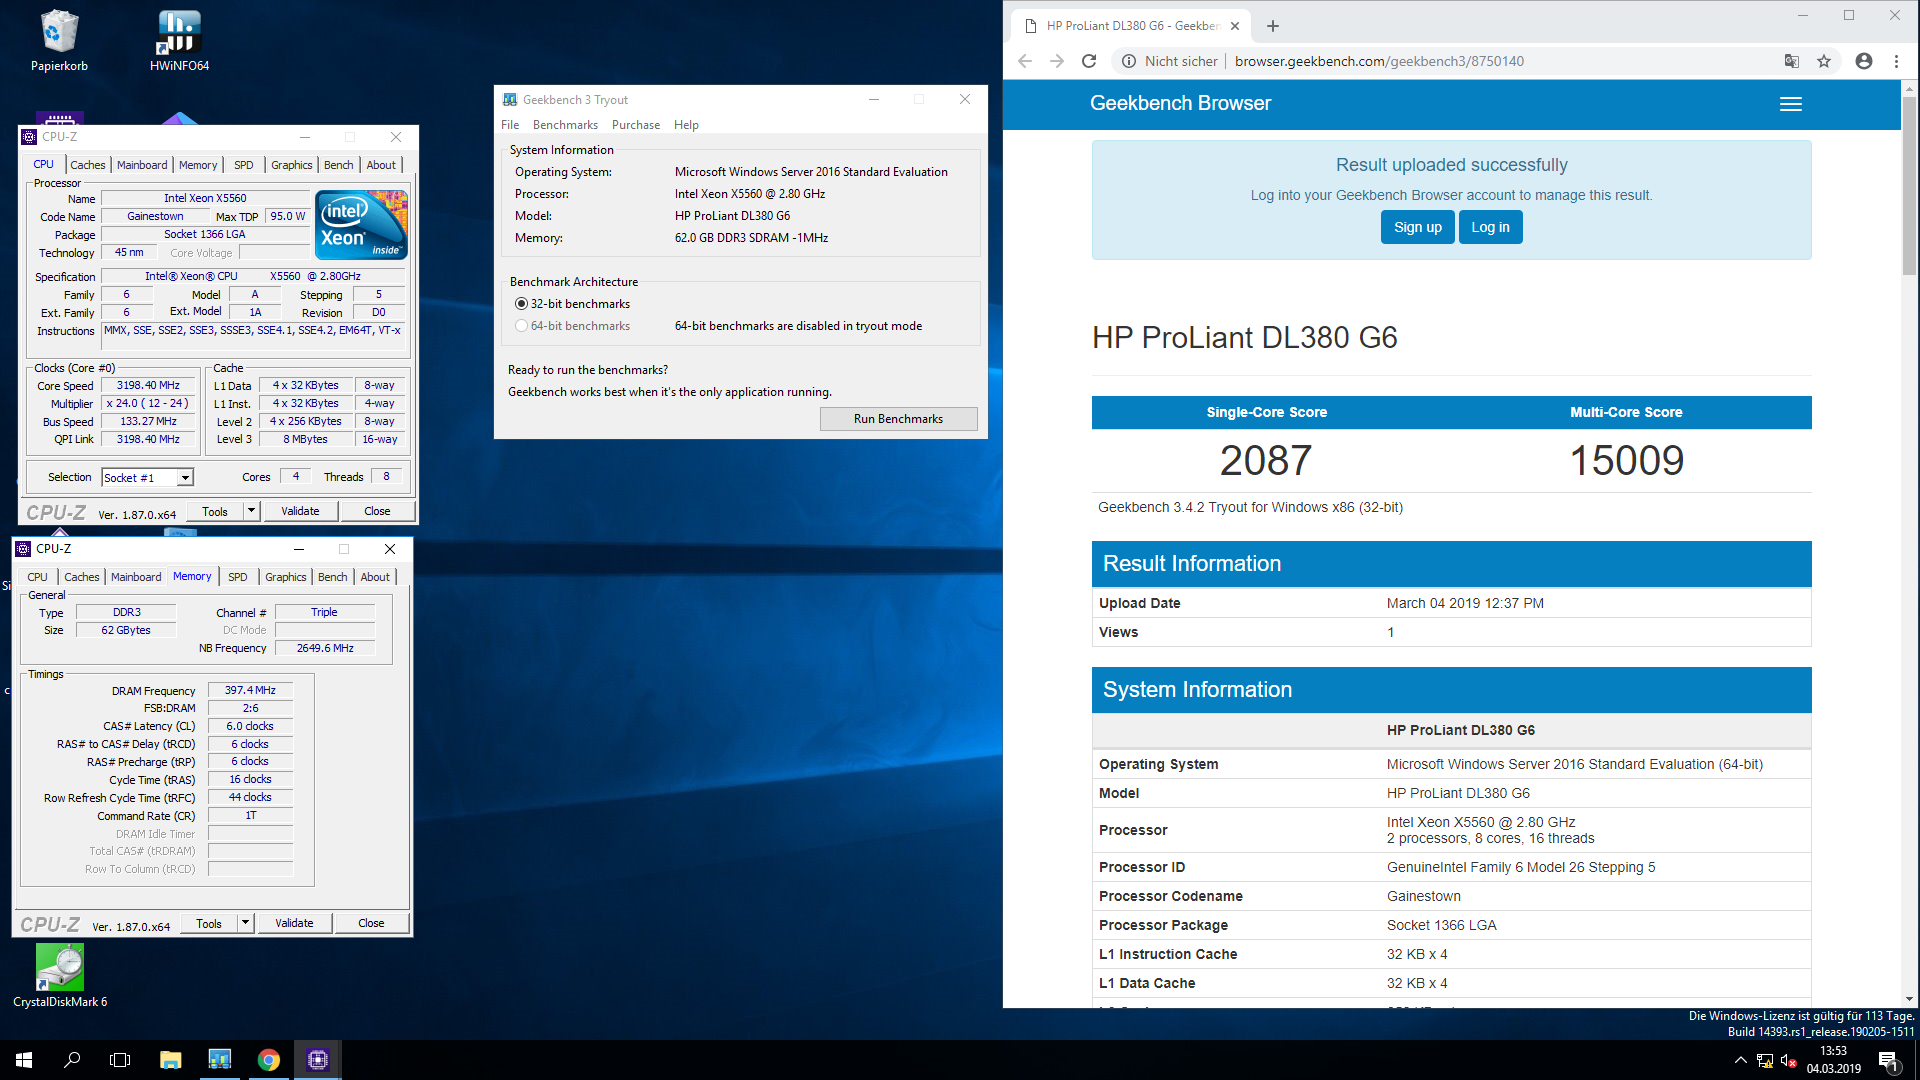The height and width of the screenshot is (1080, 1920).
Task: Switch to SPD tab in upper CPU-Z
Action: (x=244, y=165)
